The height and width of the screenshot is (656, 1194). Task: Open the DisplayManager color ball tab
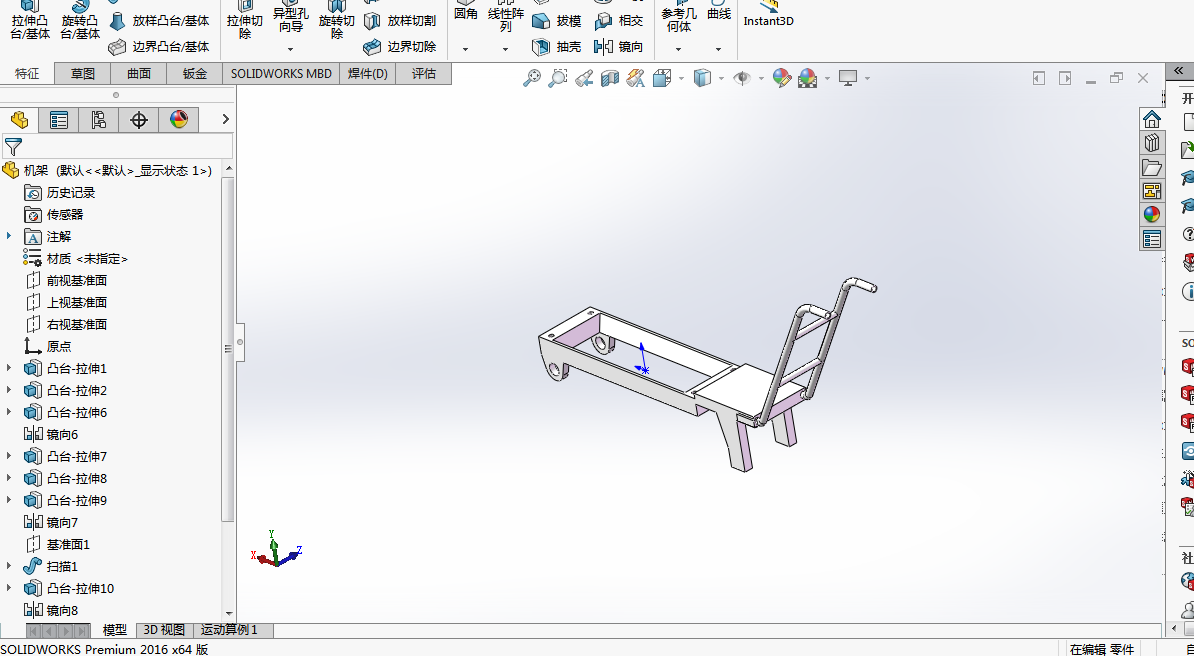tap(179, 120)
